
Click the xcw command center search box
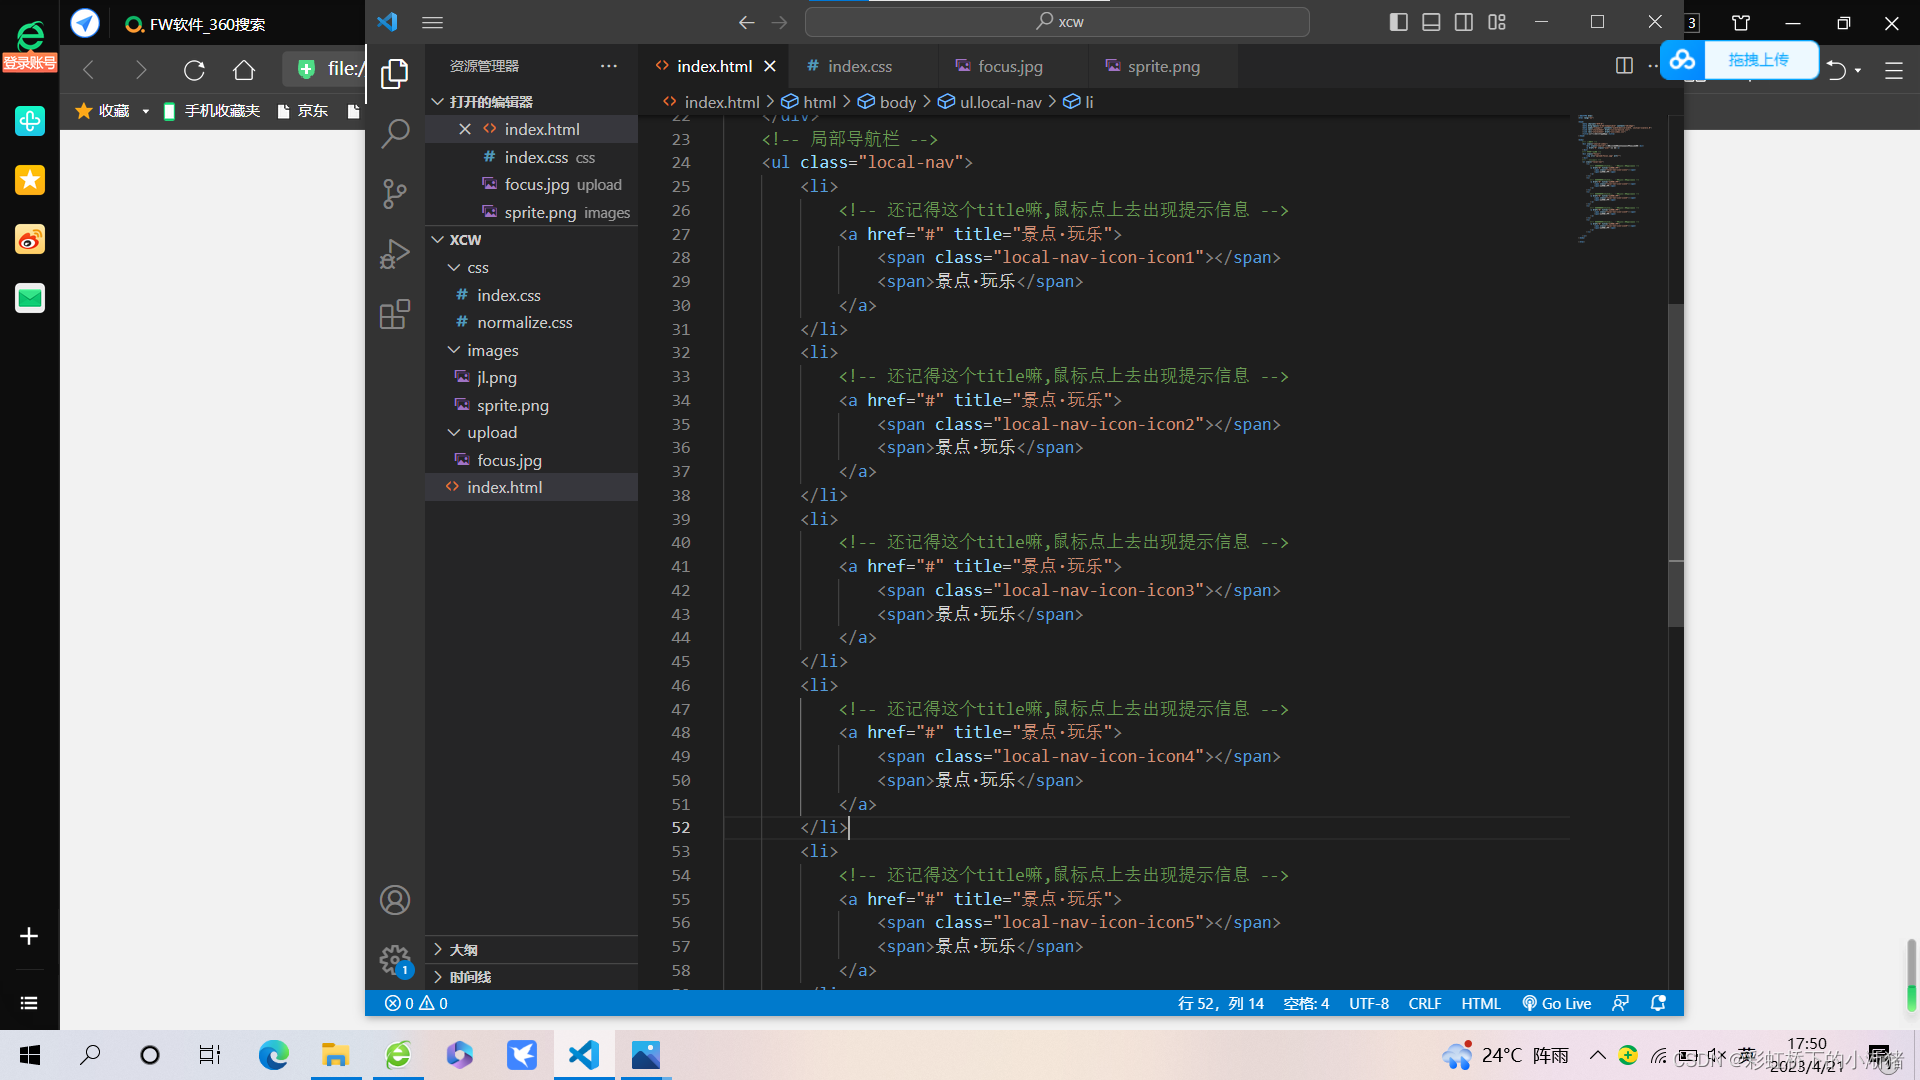point(1057,22)
